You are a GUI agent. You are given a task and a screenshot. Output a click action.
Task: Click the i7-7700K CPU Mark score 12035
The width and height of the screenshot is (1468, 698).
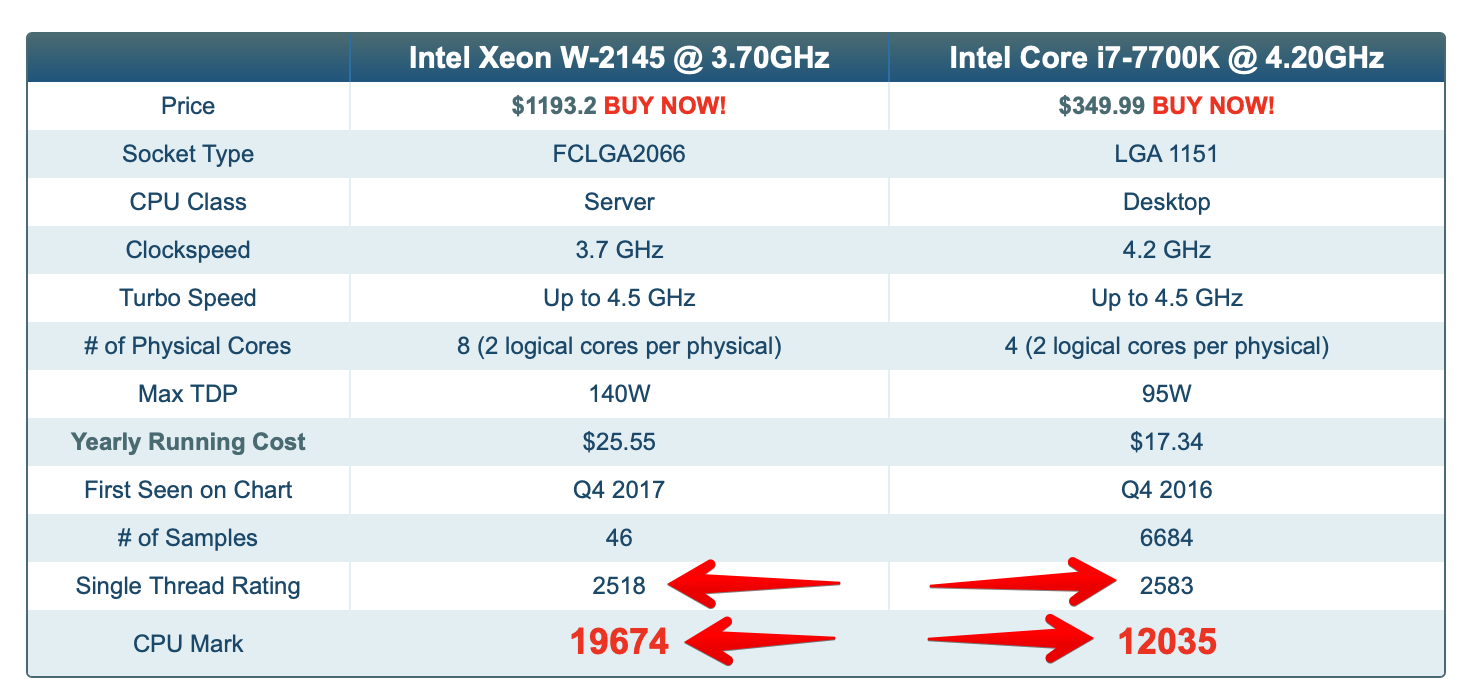pyautogui.click(x=1167, y=642)
